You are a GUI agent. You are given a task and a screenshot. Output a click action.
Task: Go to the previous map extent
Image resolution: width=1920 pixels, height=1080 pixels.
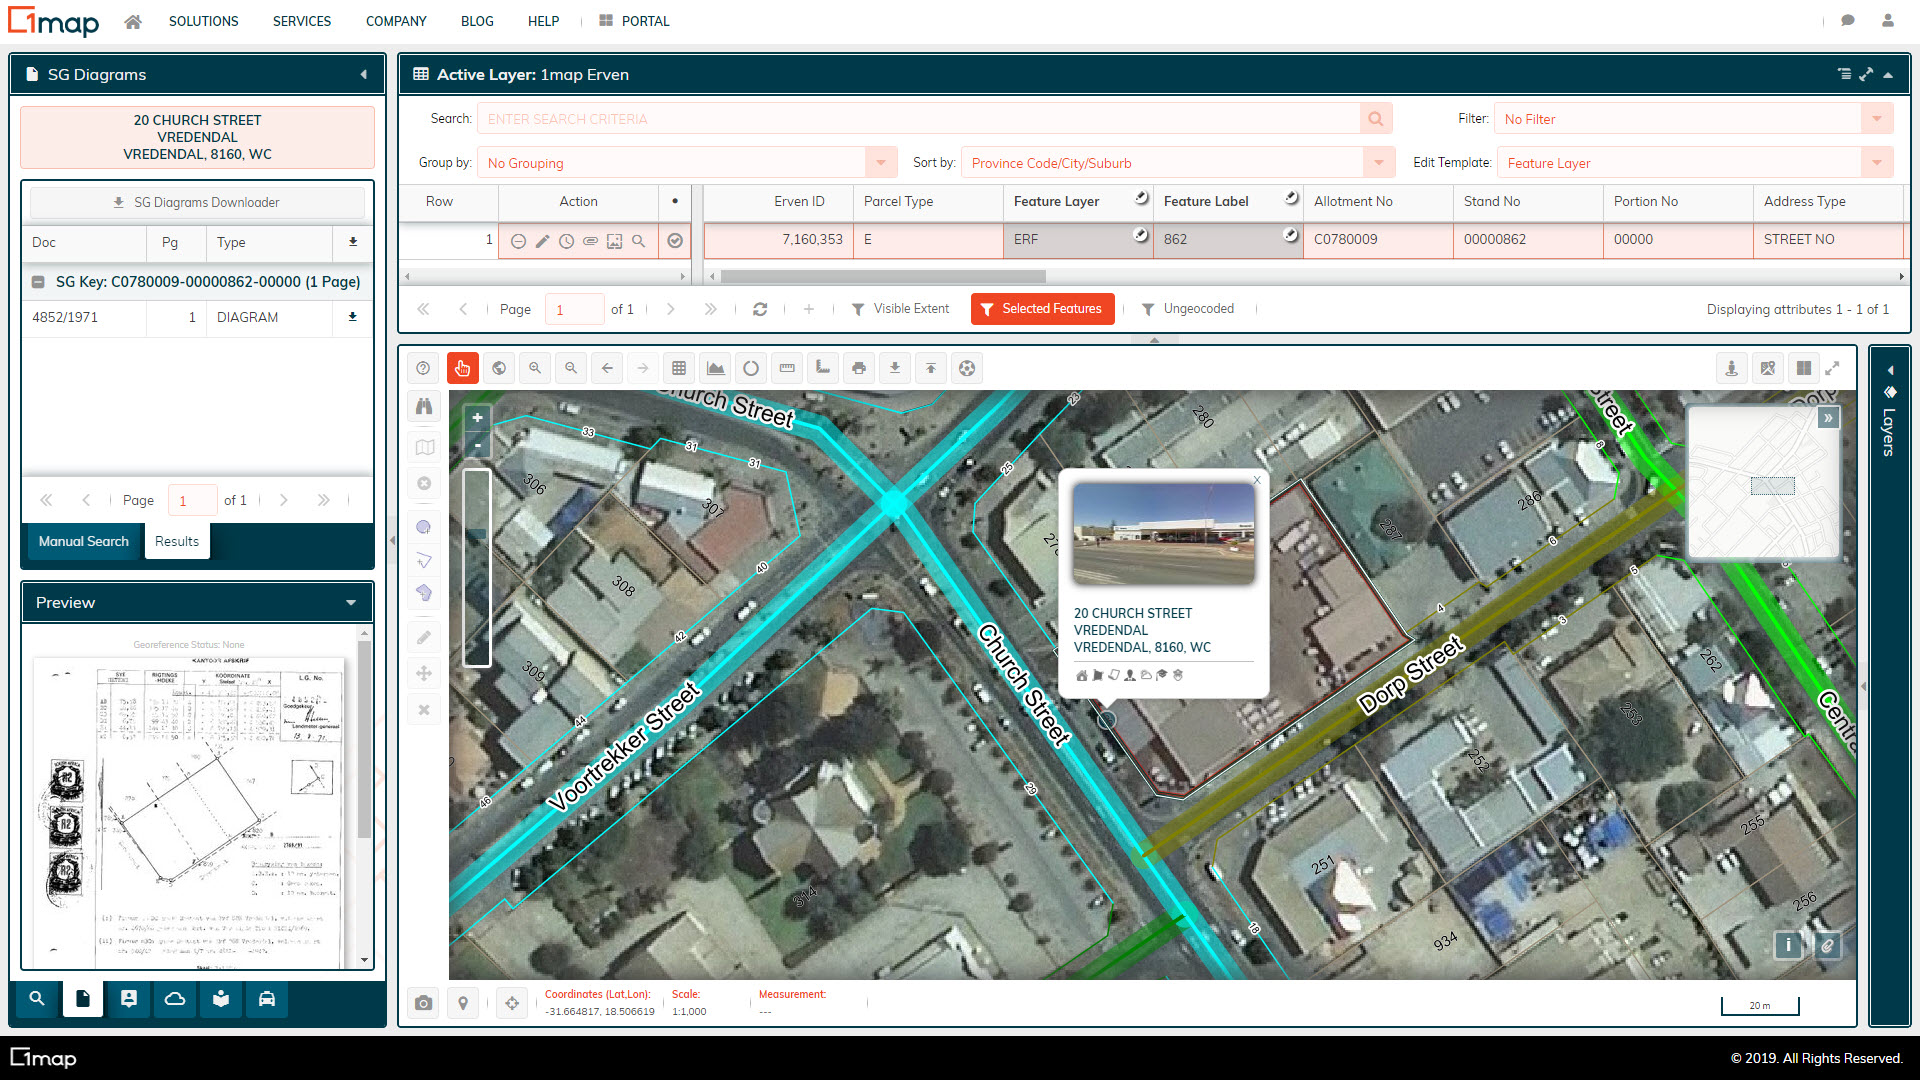click(x=607, y=368)
